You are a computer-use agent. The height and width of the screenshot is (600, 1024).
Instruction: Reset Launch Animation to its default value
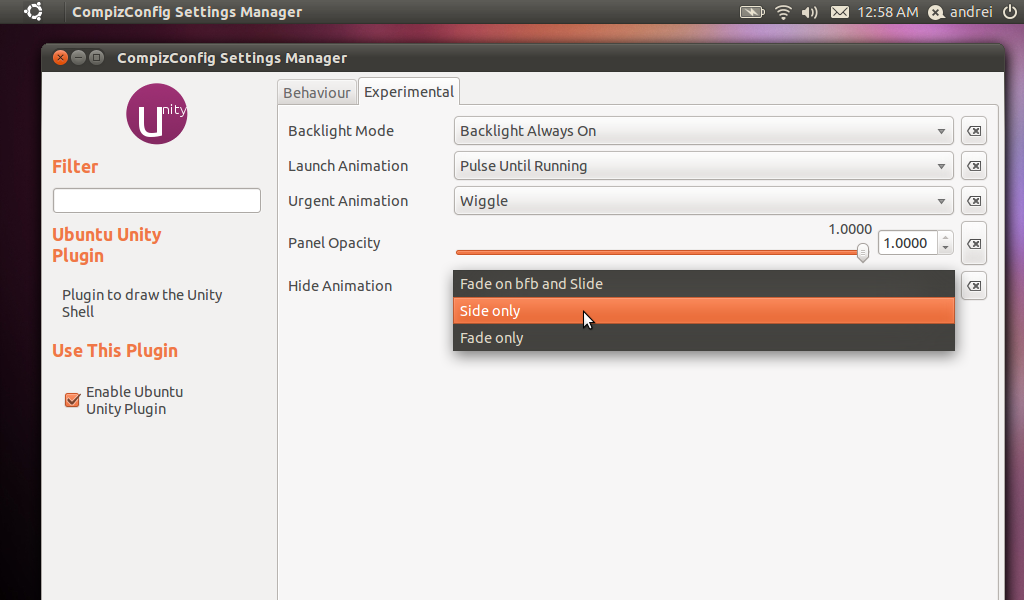(x=974, y=166)
